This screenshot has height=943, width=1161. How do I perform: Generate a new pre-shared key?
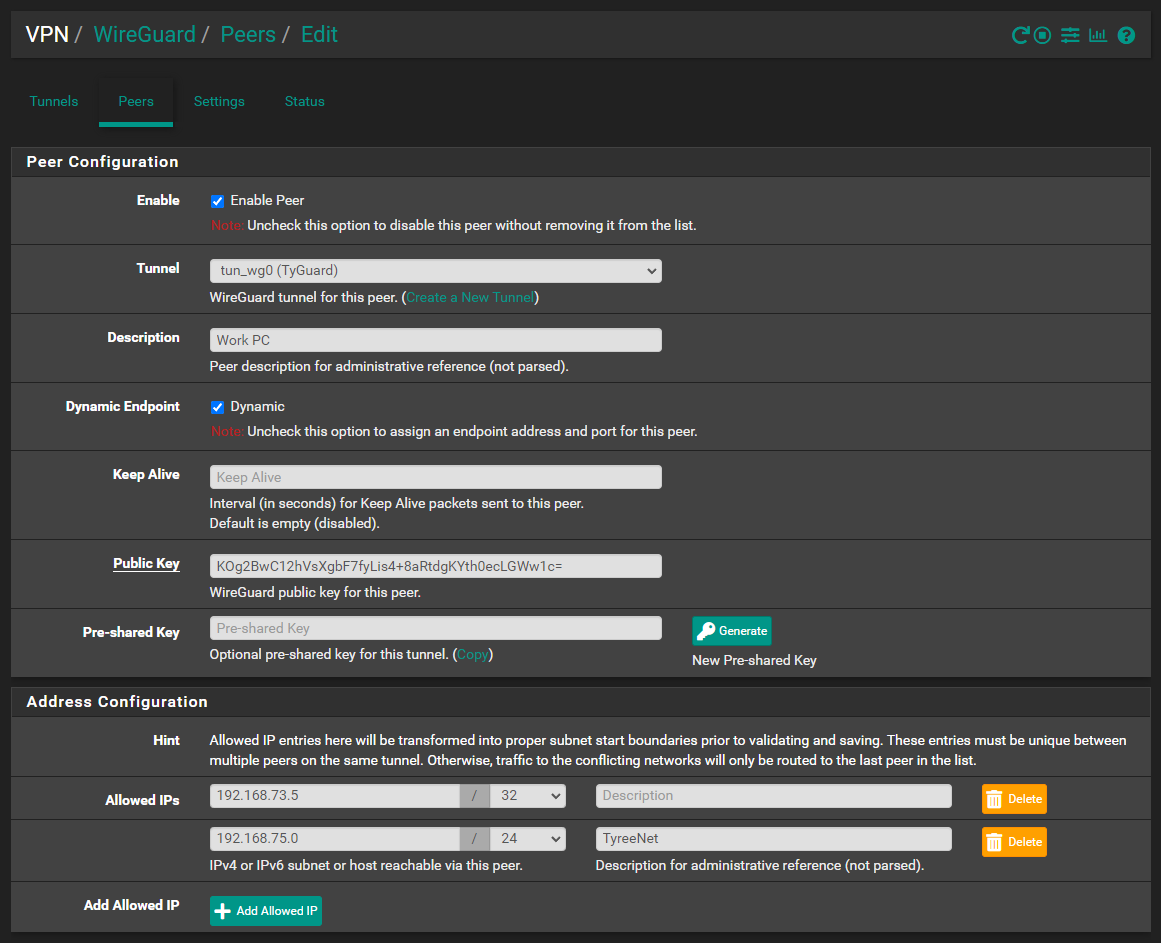732,631
